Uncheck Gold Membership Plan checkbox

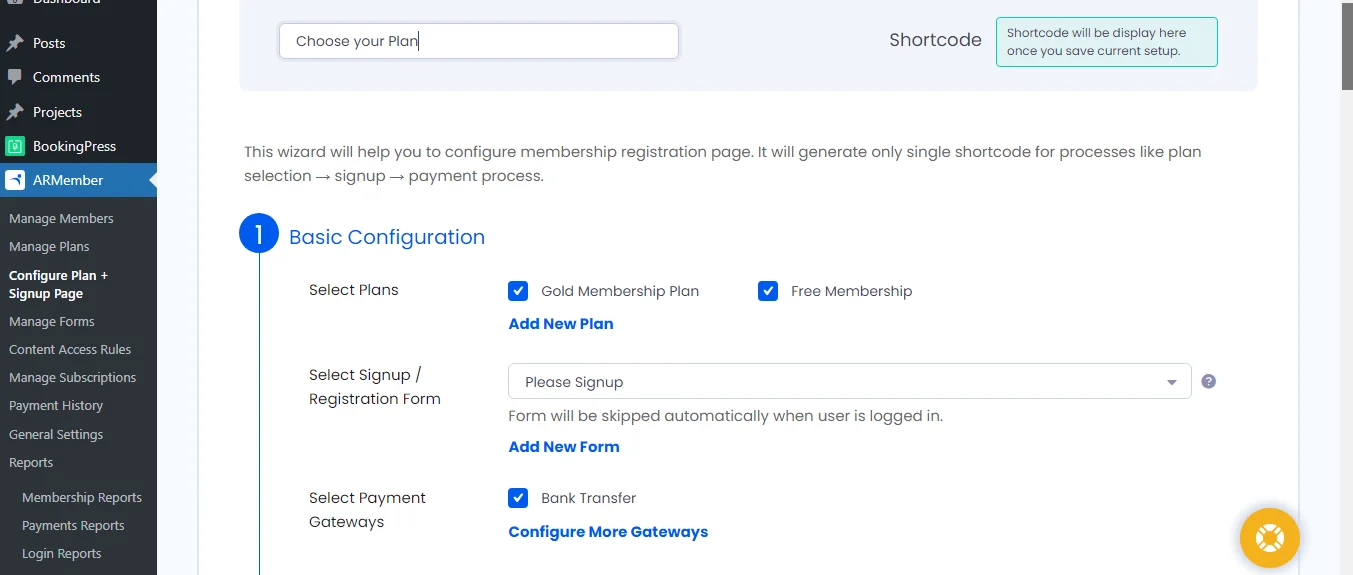pos(518,291)
